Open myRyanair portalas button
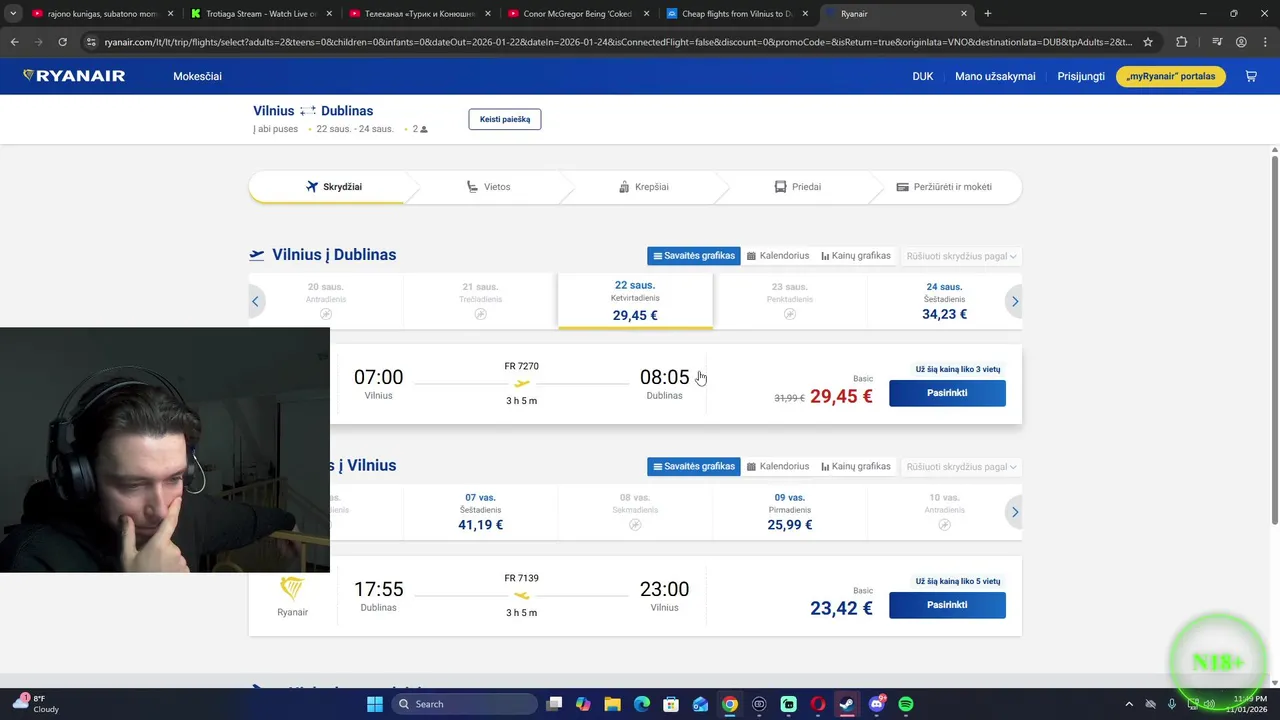The width and height of the screenshot is (1280, 720). pos(1170,76)
